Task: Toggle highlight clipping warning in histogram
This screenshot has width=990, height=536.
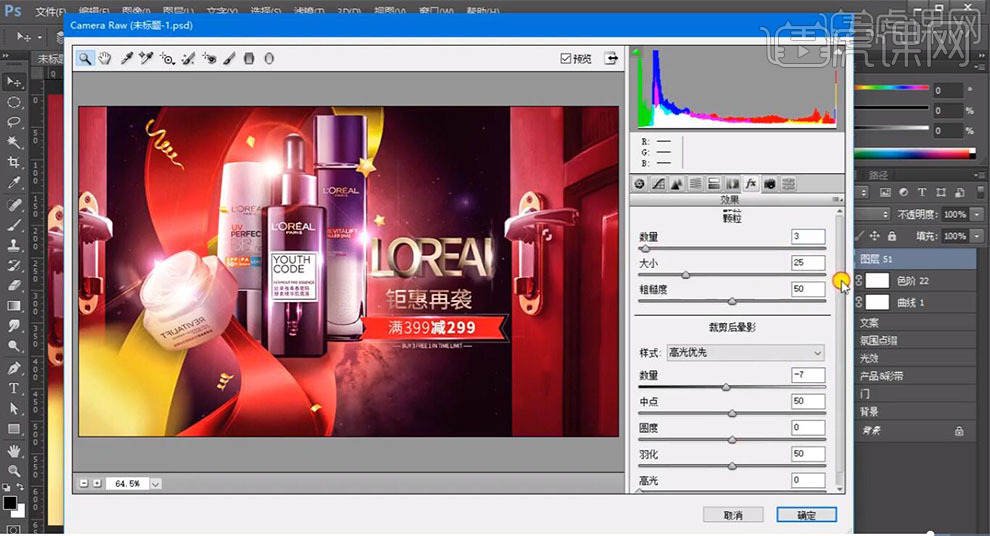Action: (837, 52)
